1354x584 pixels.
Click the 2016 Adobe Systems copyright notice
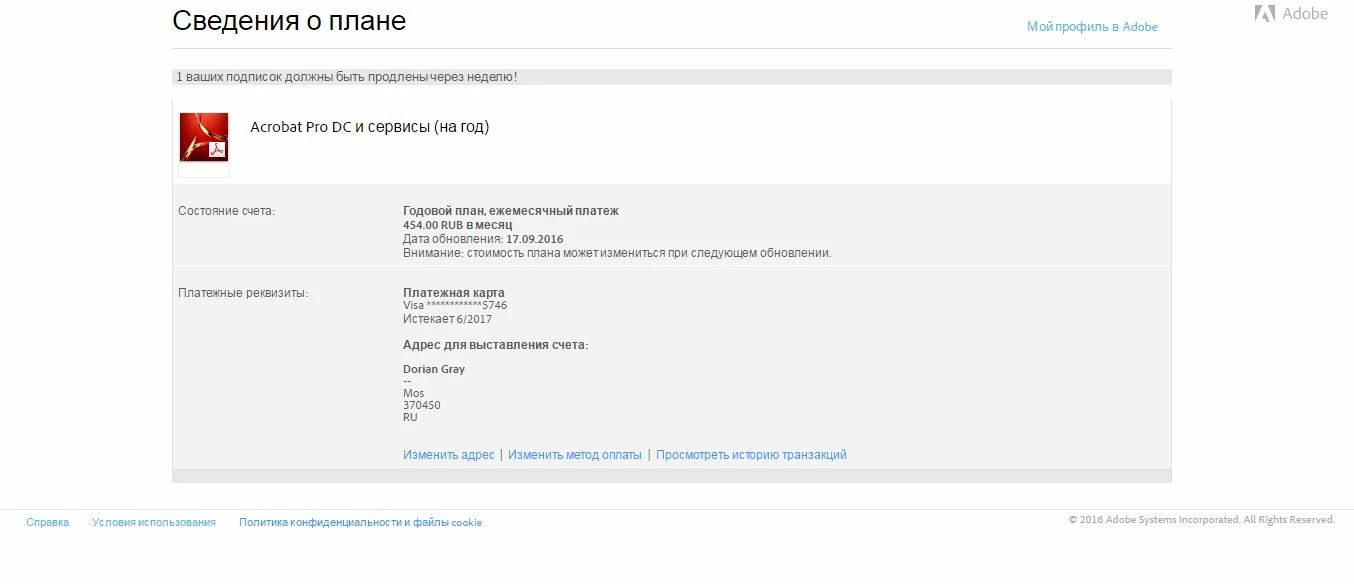click(x=1202, y=520)
